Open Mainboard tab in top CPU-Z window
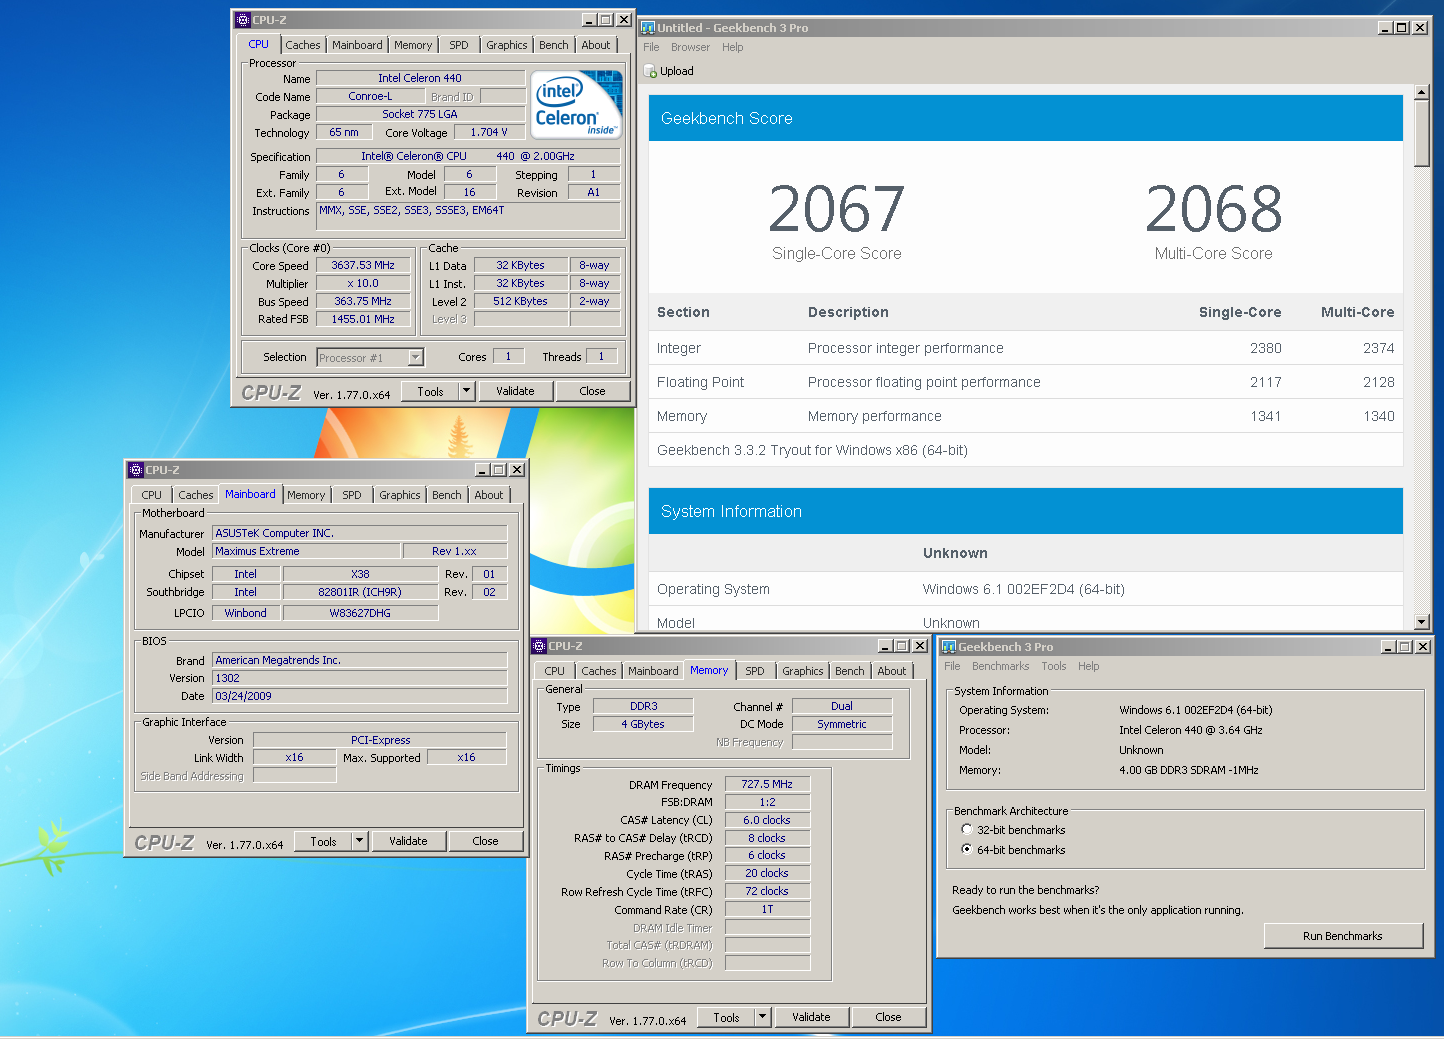The width and height of the screenshot is (1444, 1039). (357, 45)
